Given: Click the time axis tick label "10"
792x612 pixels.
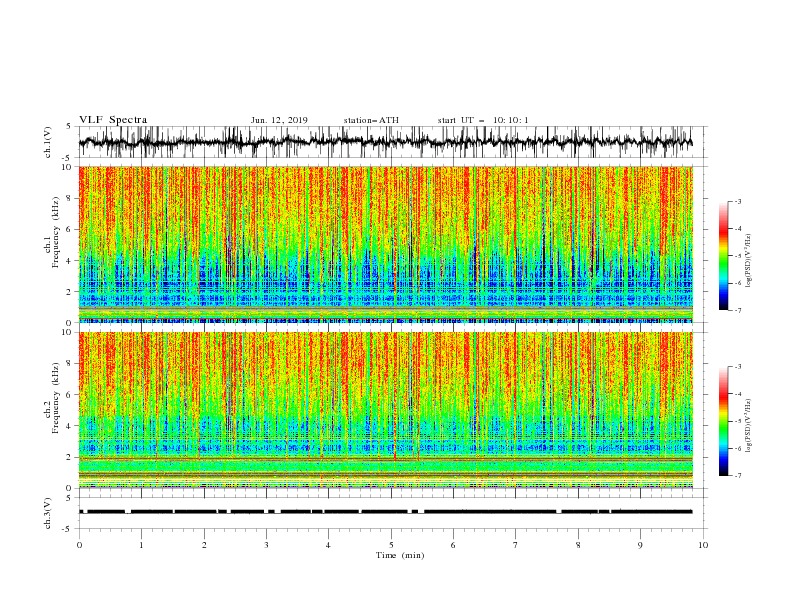Looking at the screenshot, I should point(703,545).
